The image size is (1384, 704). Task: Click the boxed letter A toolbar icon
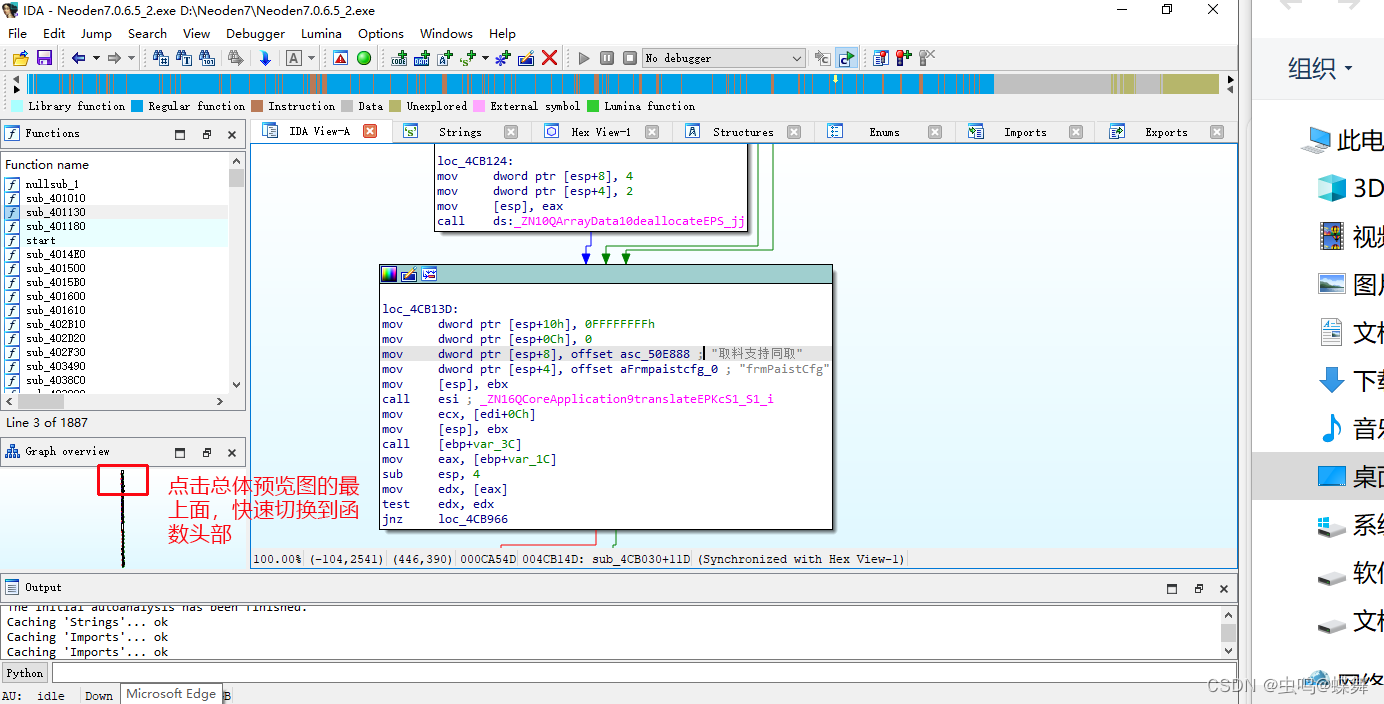point(294,58)
